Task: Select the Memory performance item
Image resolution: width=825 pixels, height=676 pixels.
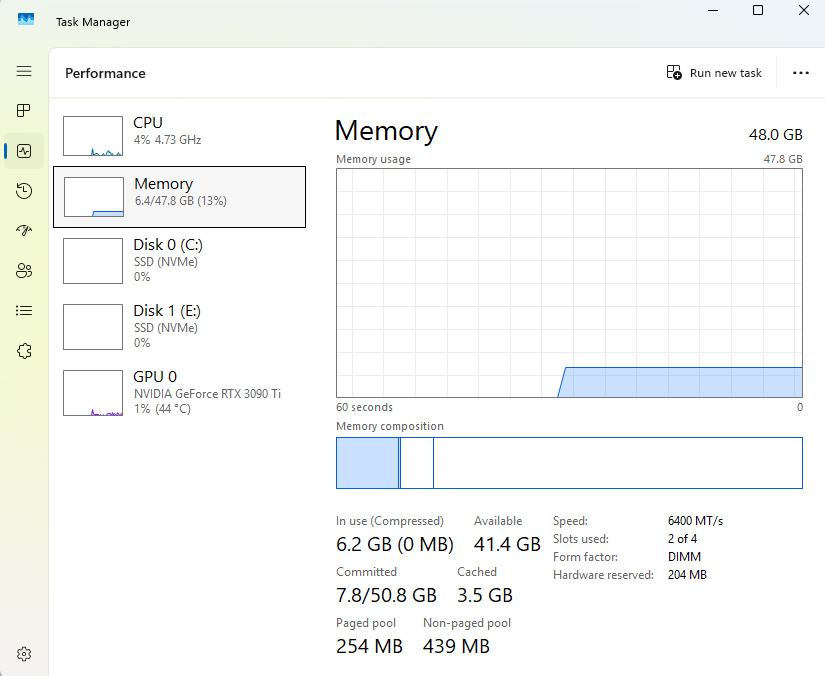Action: point(180,197)
